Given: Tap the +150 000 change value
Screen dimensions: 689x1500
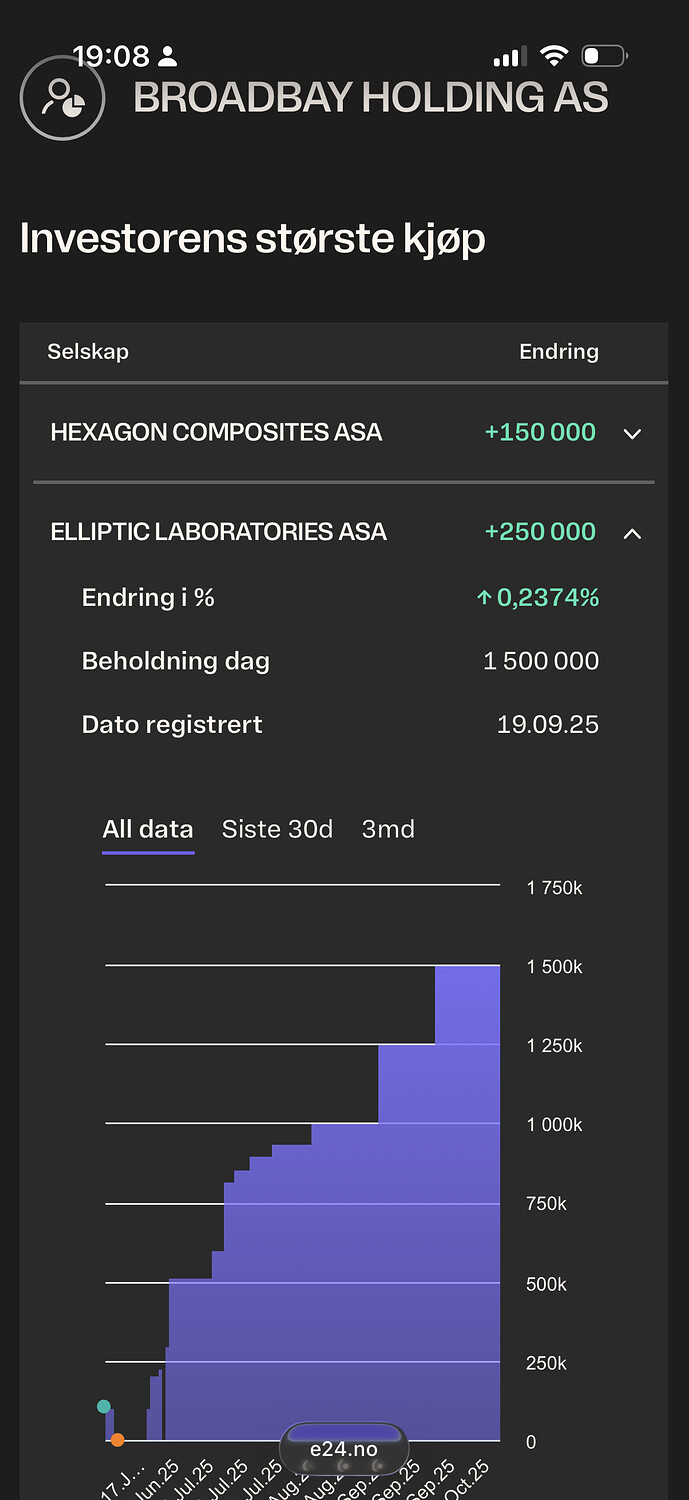Looking at the screenshot, I should 540,433.
